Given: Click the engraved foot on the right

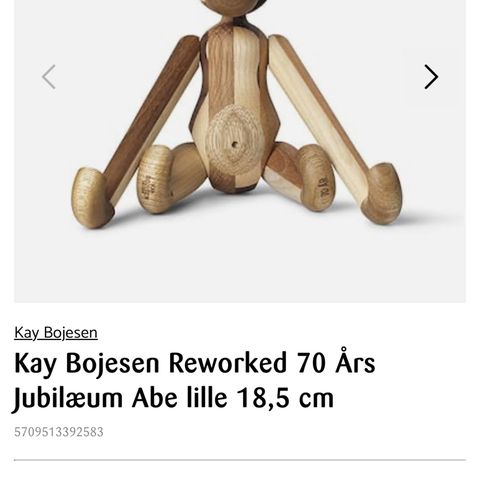Looking at the screenshot, I should click(317, 178).
